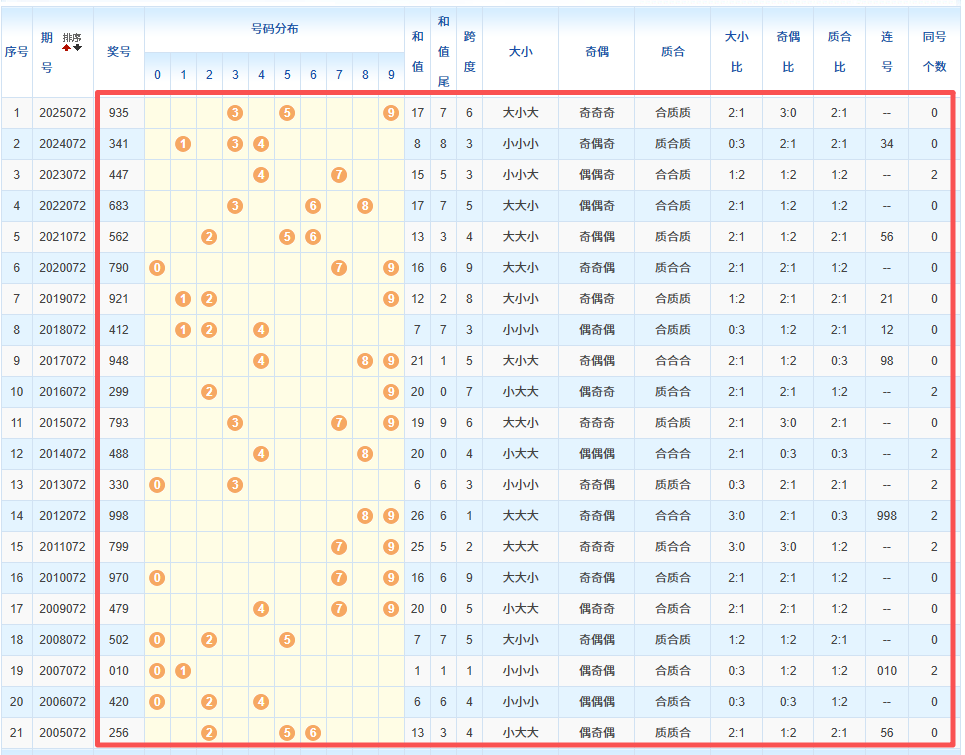Image resolution: width=965 pixels, height=755 pixels.
Task: Click orange ball 5 in row 2008072
Action: click(287, 640)
